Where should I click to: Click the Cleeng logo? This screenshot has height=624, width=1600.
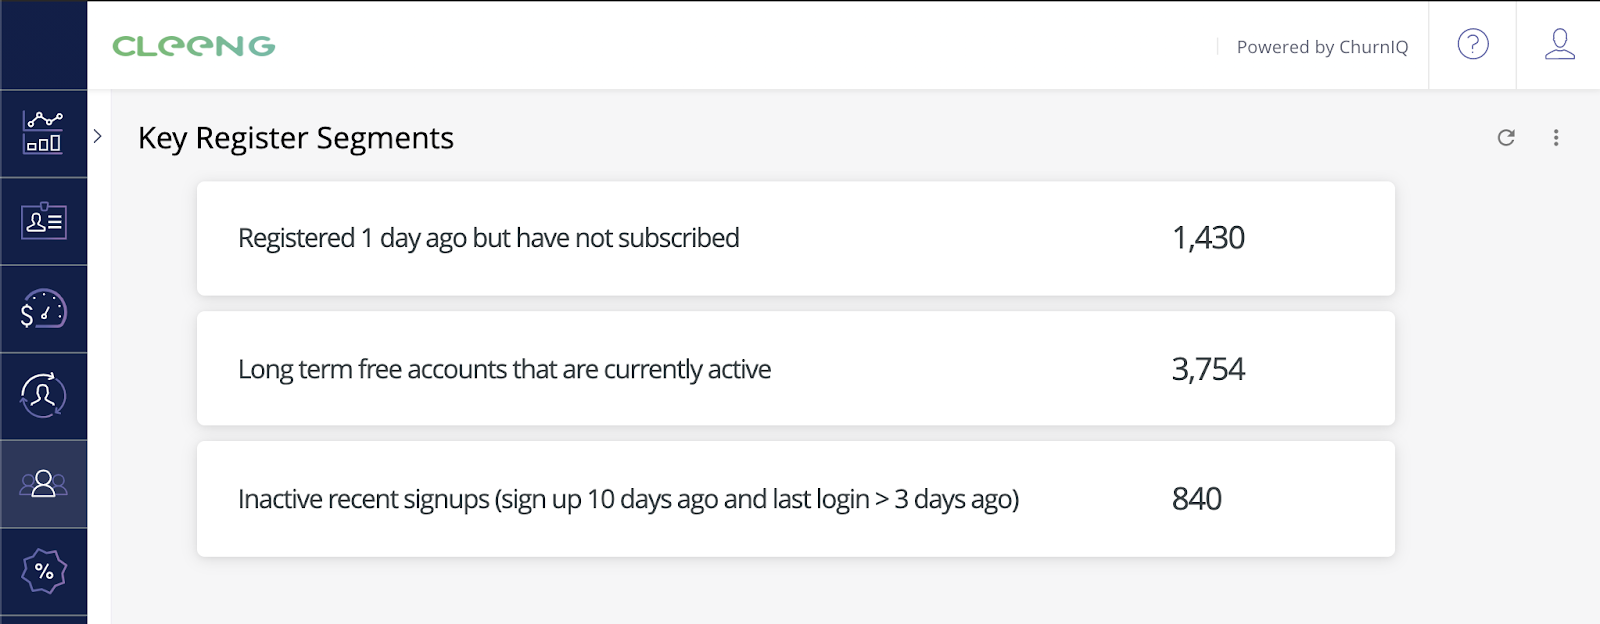194,46
